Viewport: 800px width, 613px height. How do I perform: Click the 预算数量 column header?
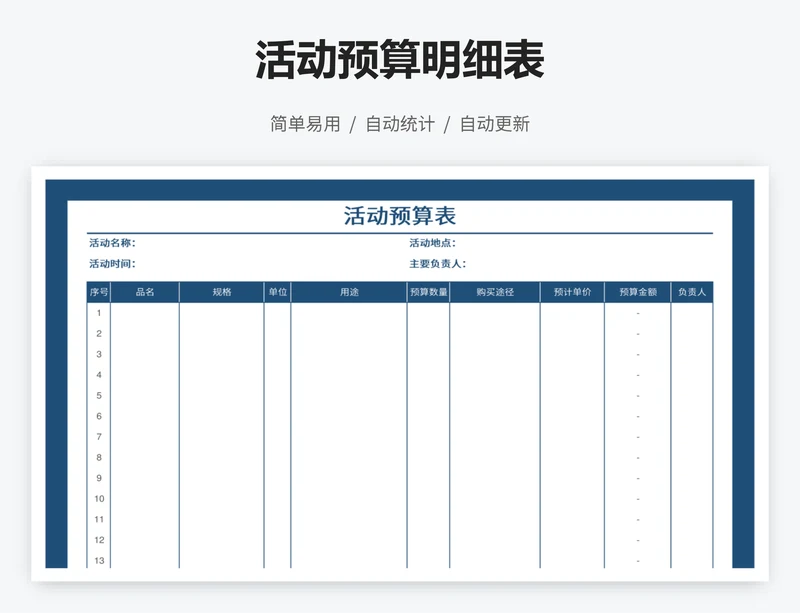[x=429, y=292]
